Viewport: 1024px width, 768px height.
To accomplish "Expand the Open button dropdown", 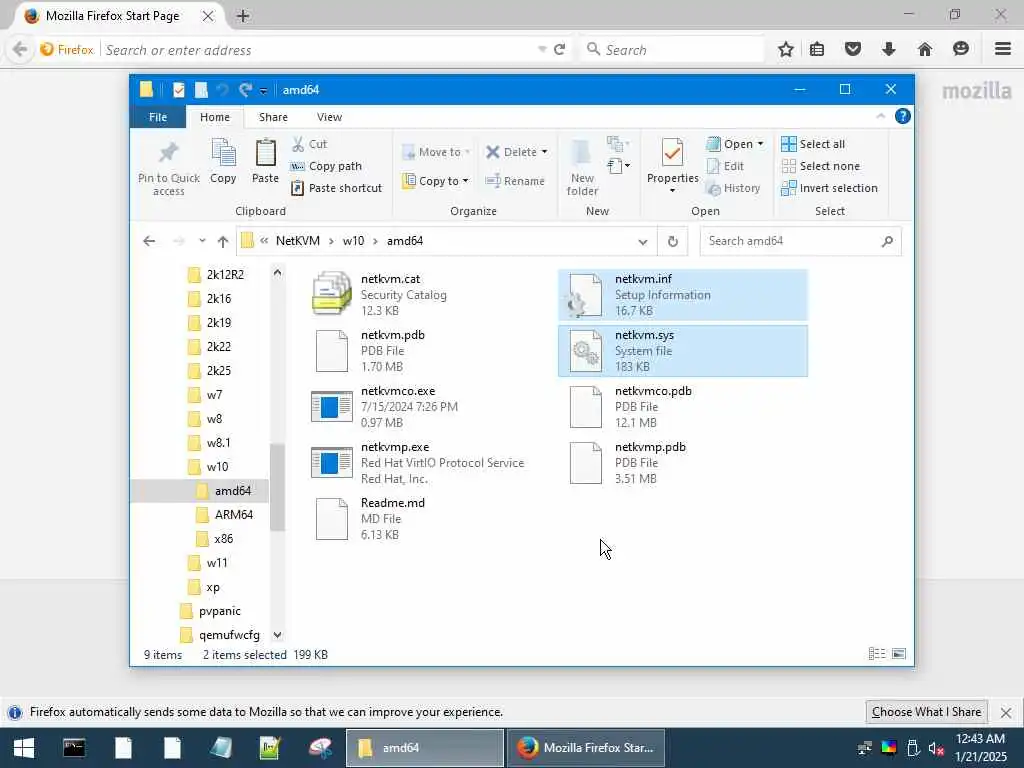I will pyautogui.click(x=760, y=144).
